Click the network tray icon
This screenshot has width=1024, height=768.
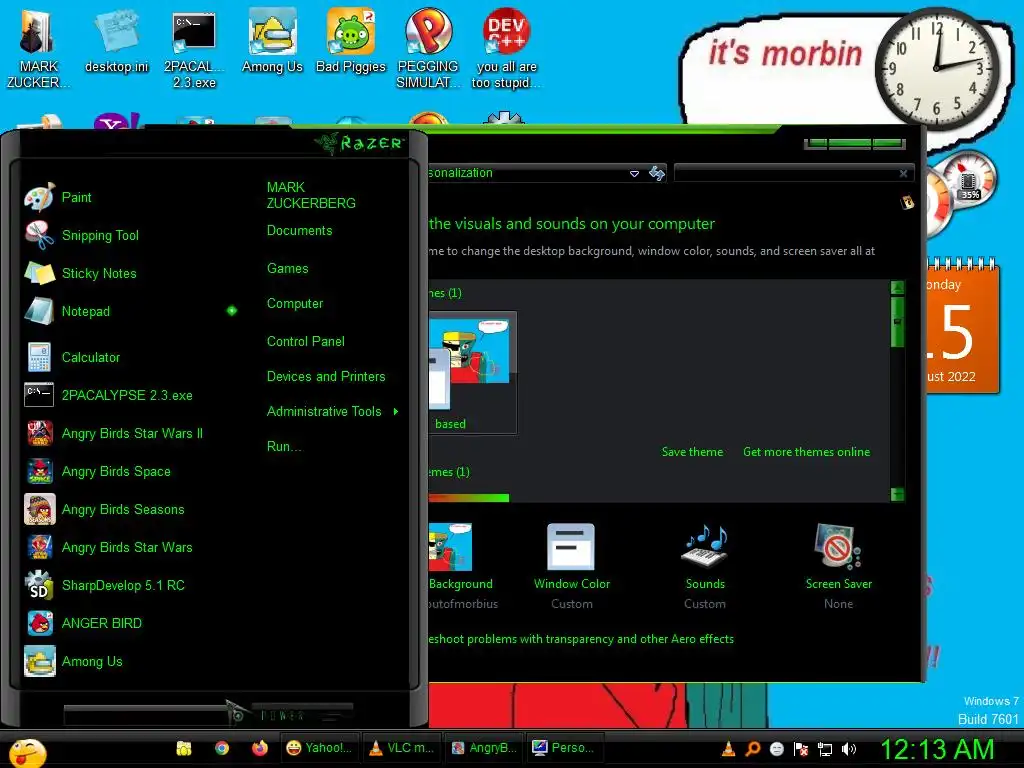(x=825, y=749)
